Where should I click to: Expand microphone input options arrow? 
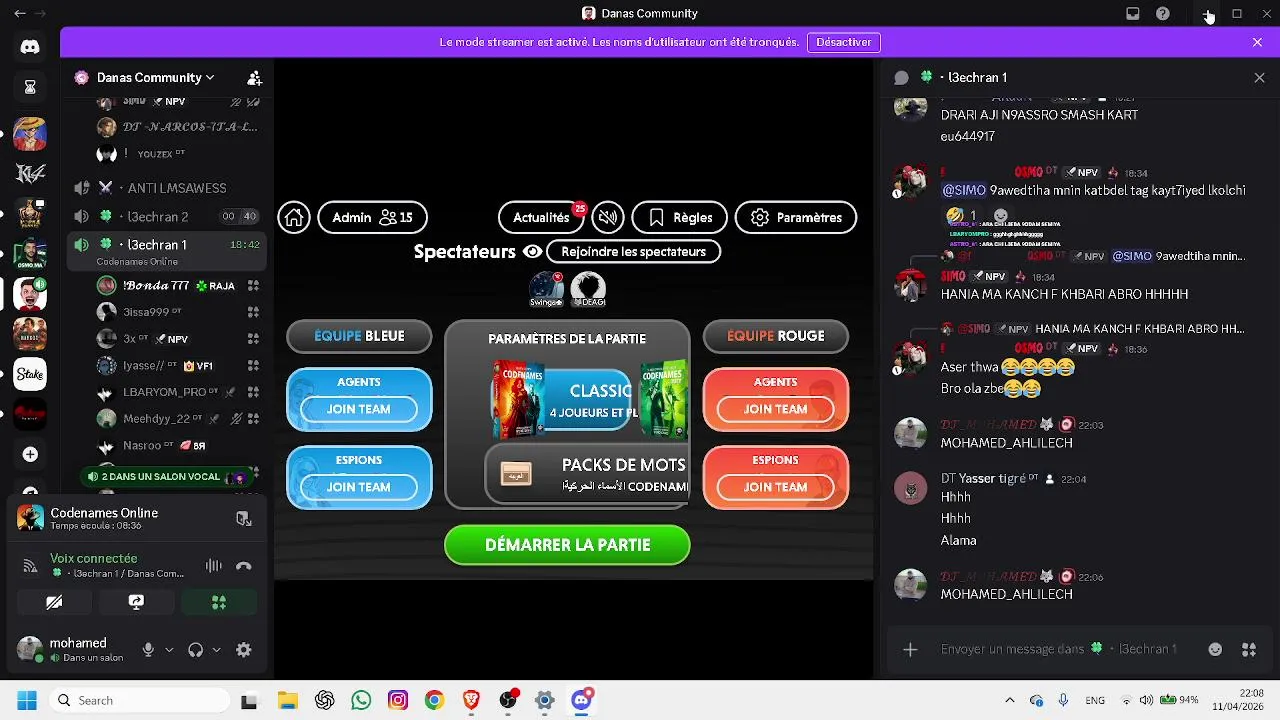pyautogui.click(x=169, y=650)
